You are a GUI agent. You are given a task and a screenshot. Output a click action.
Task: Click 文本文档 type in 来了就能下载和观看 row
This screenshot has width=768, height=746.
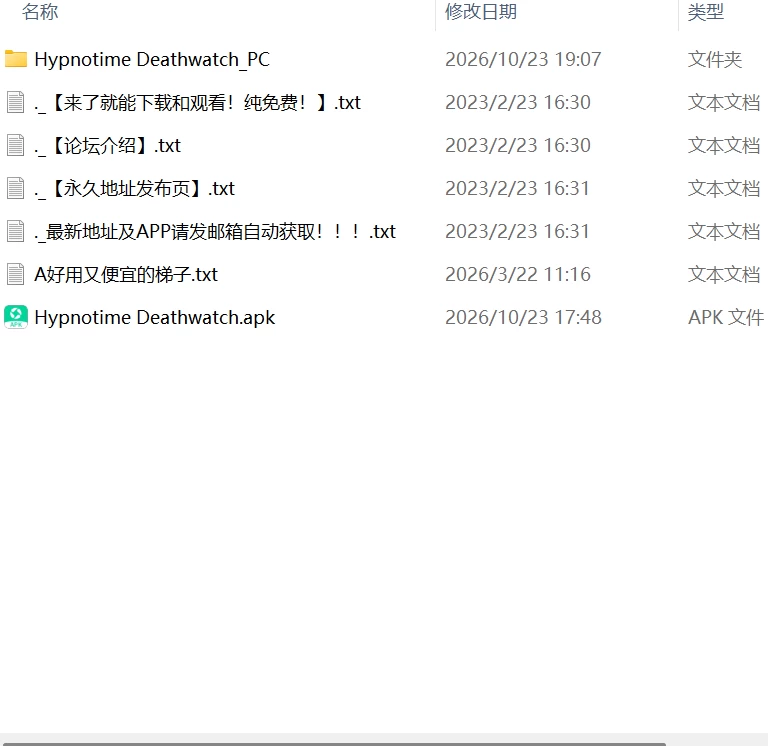(724, 103)
